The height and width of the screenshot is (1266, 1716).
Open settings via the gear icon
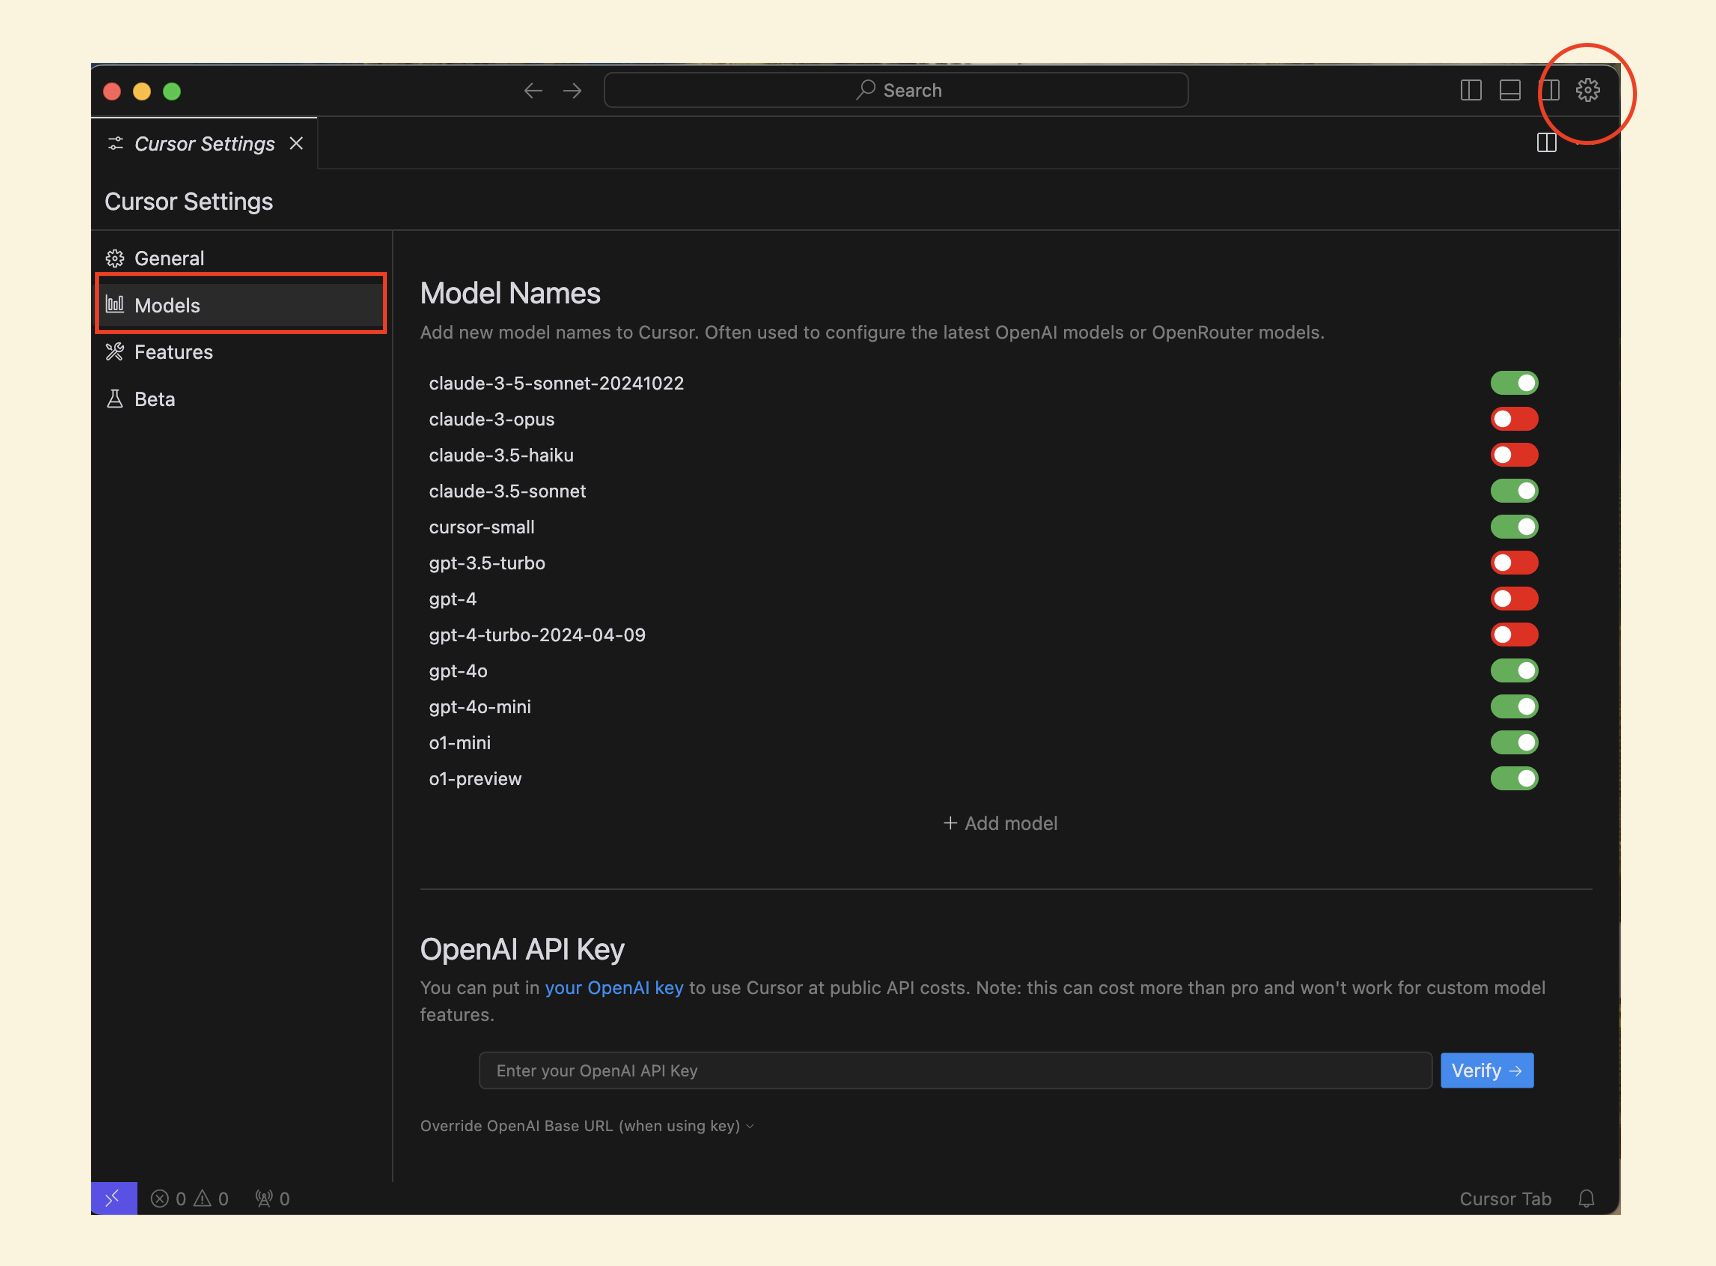tap(1587, 90)
